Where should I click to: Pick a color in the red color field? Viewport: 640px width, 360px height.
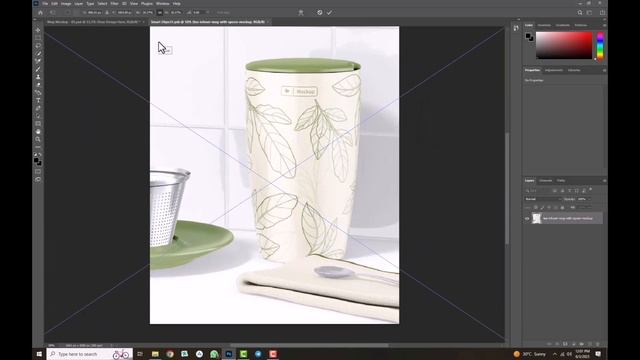[564, 45]
